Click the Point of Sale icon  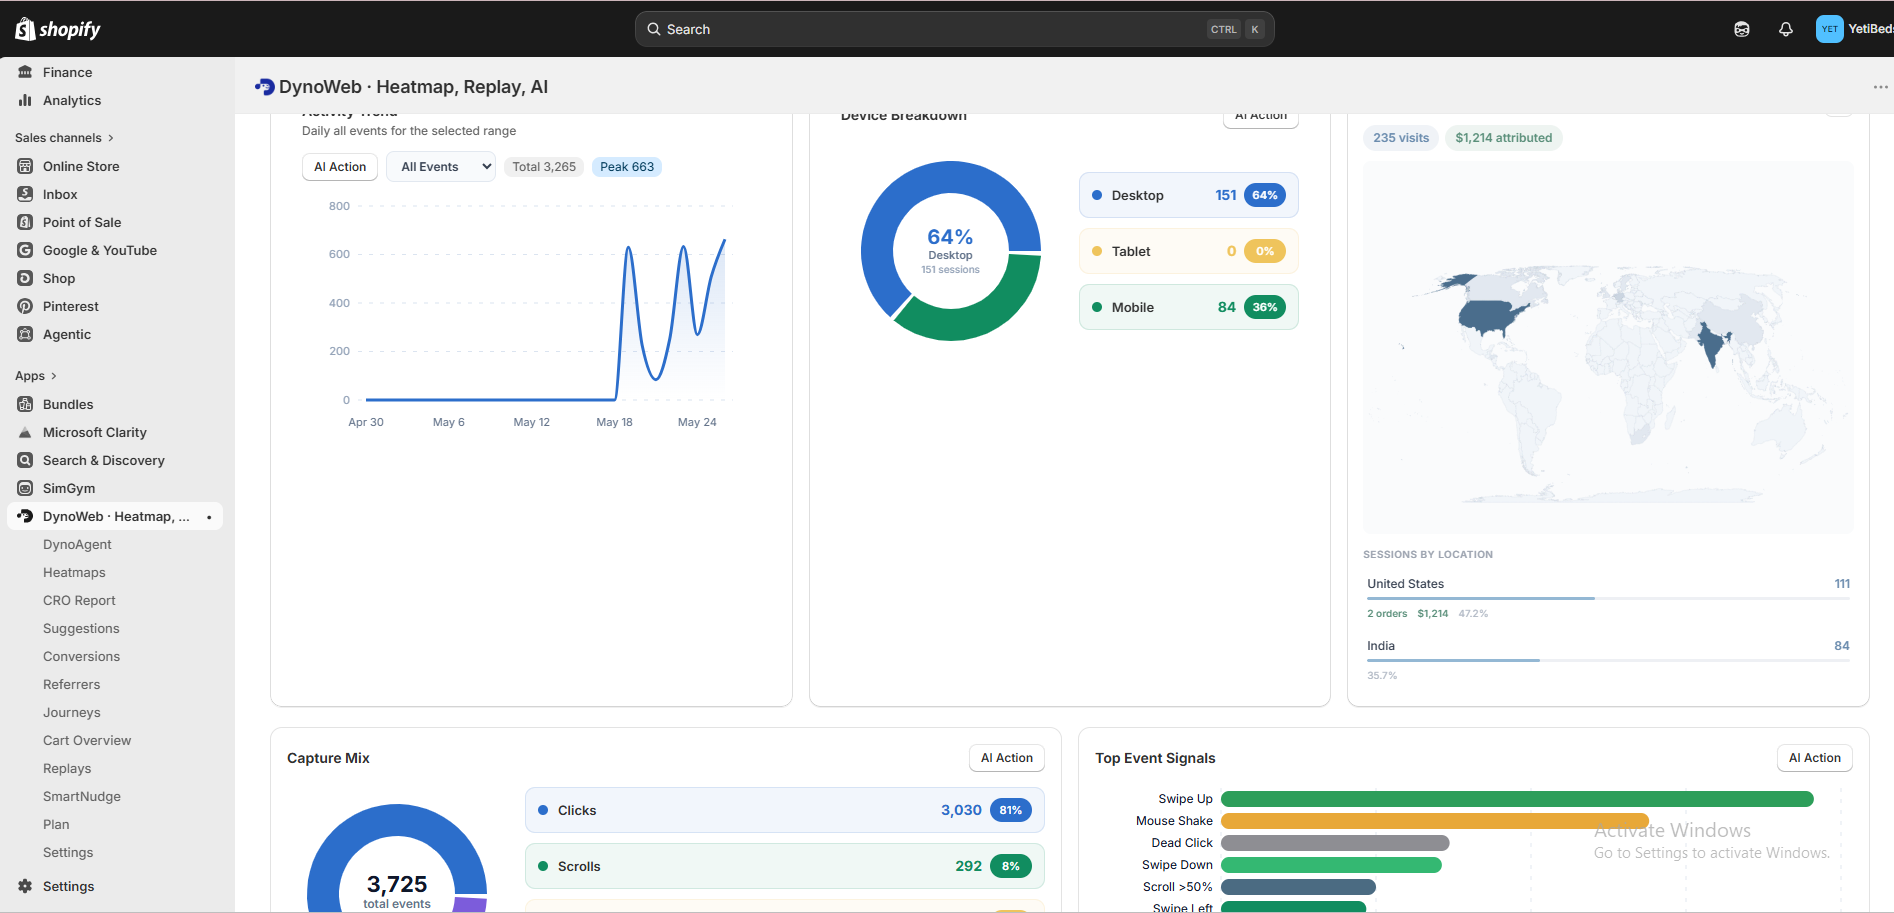coord(25,222)
